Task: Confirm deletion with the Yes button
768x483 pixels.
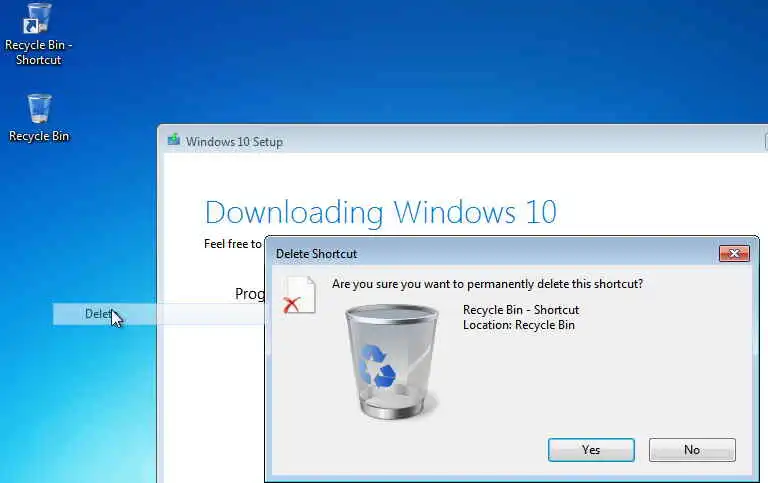Action: click(591, 450)
